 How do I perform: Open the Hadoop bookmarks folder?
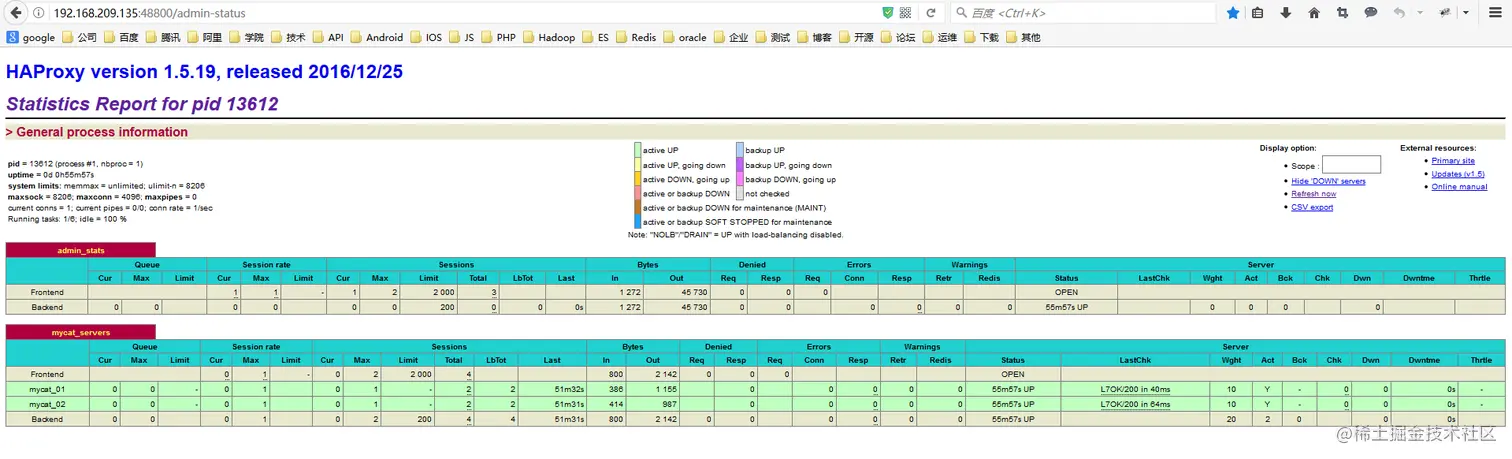pyautogui.click(x=549, y=37)
